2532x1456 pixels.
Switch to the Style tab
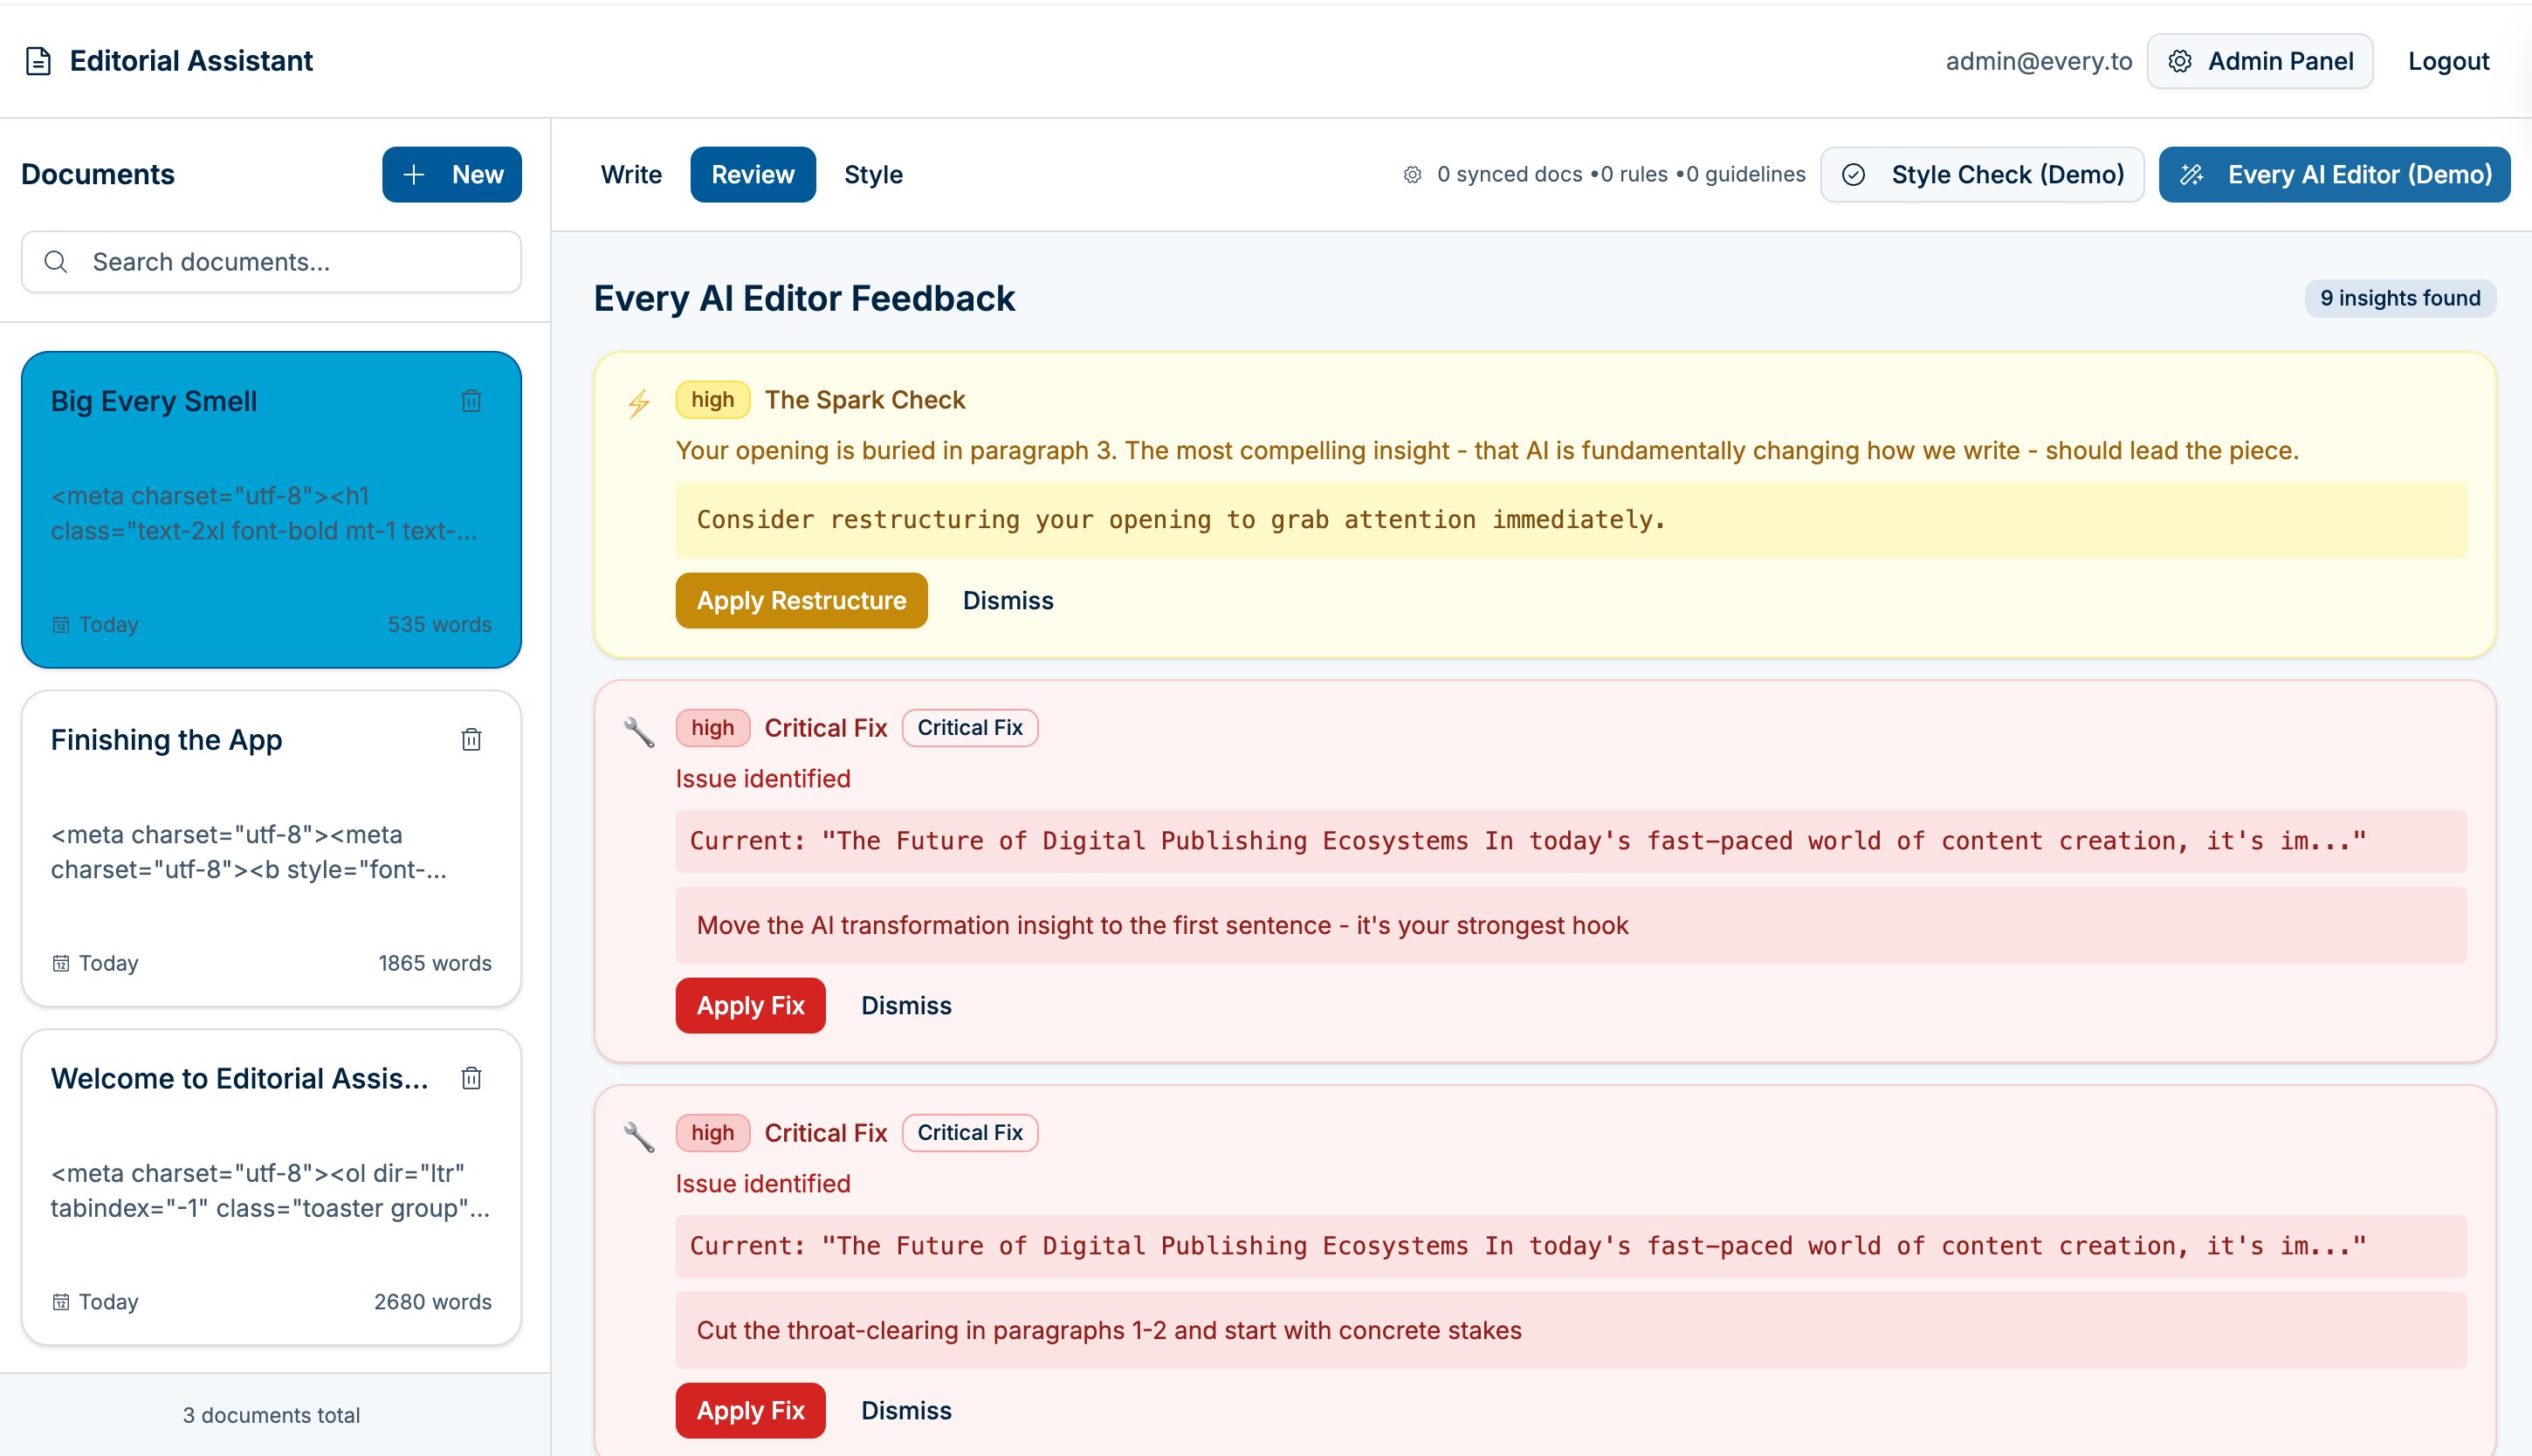pyautogui.click(x=872, y=175)
